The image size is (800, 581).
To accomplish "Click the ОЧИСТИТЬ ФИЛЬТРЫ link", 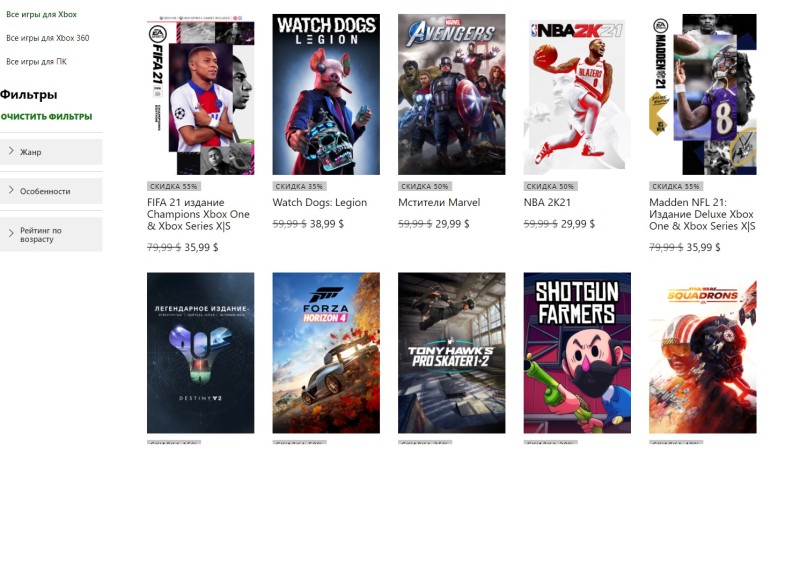I will tap(46, 116).
